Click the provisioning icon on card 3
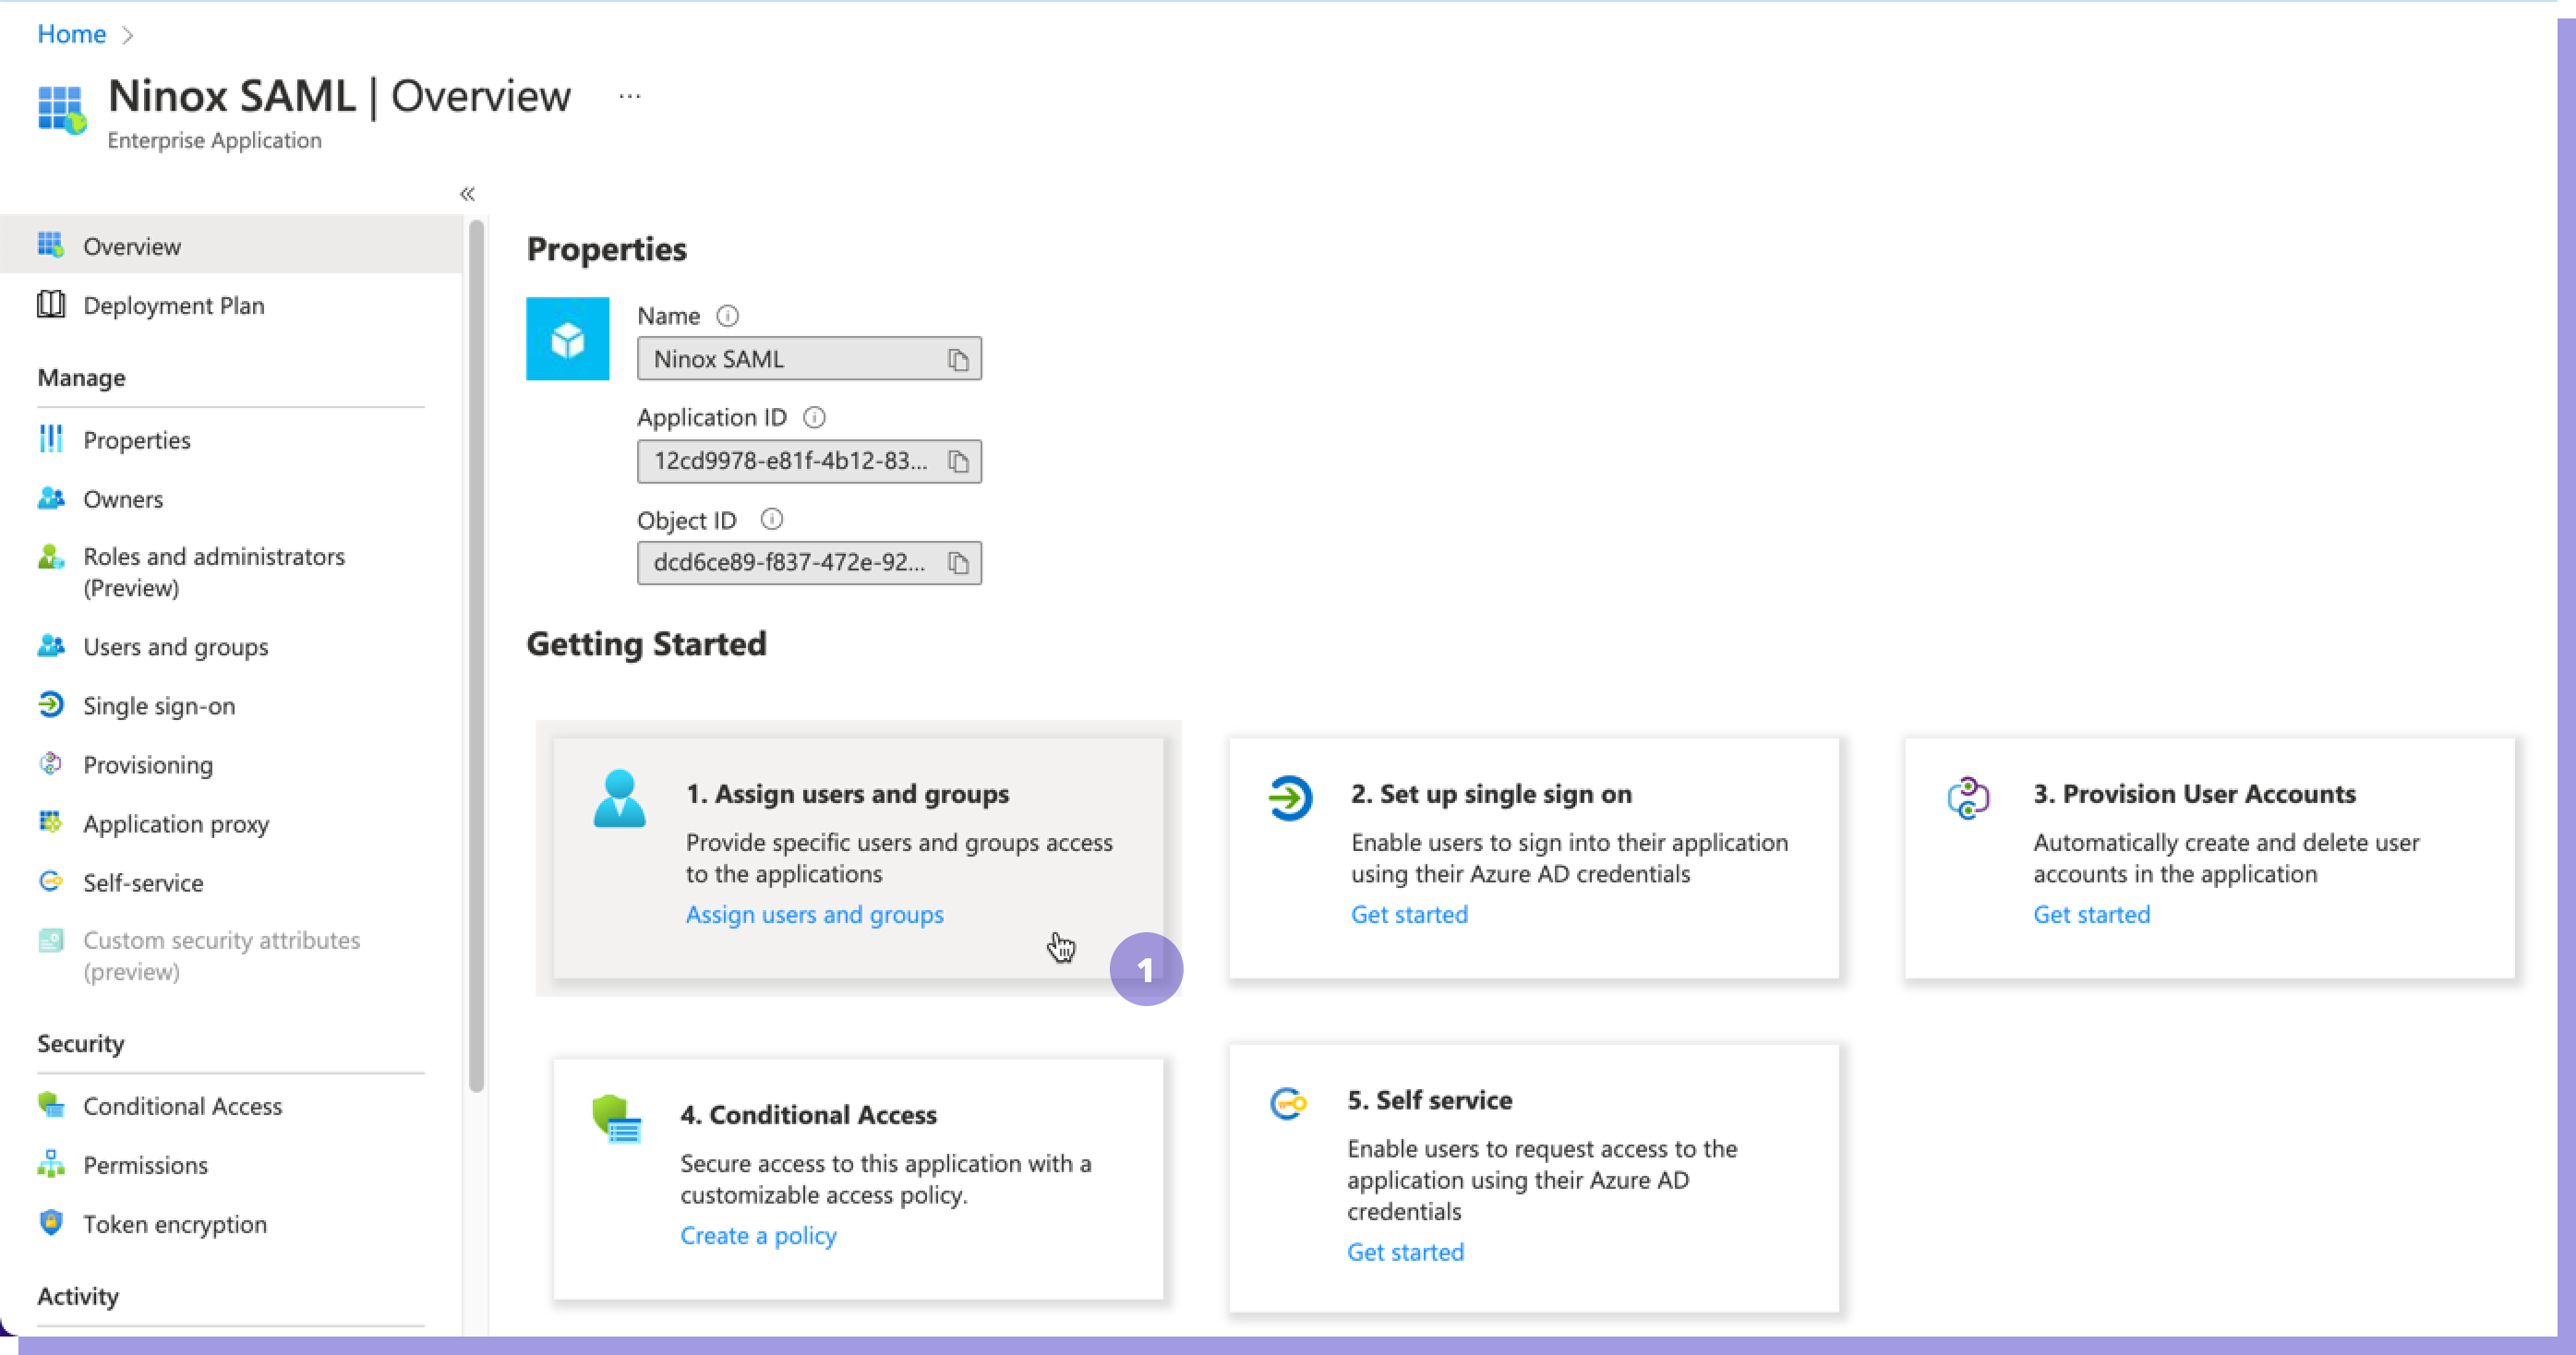 [x=1968, y=798]
